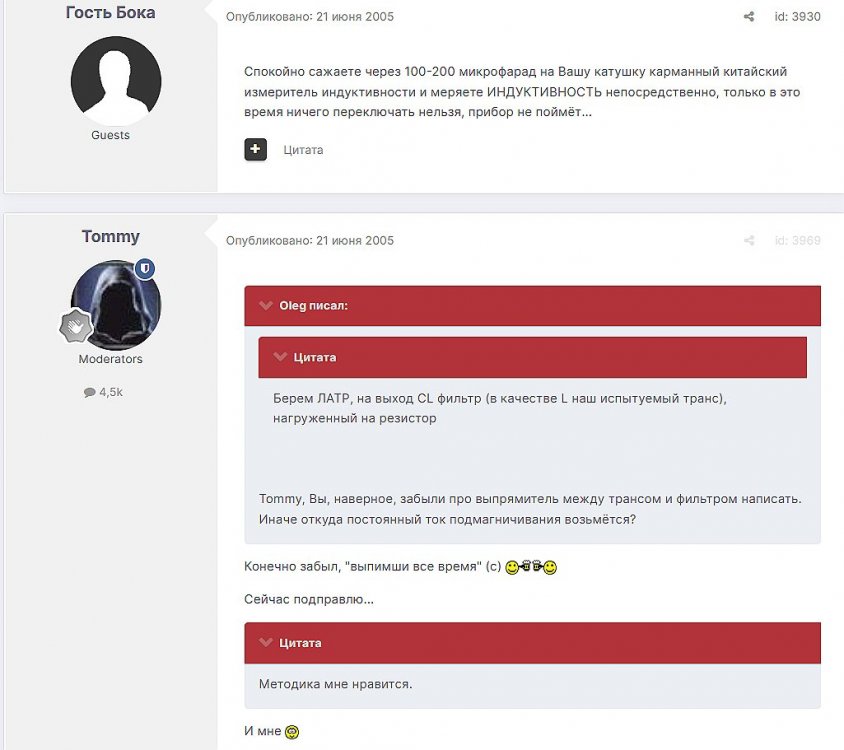Collapse the 'Oleg писал:' quote block
The width and height of the screenshot is (844, 750).
tap(266, 306)
